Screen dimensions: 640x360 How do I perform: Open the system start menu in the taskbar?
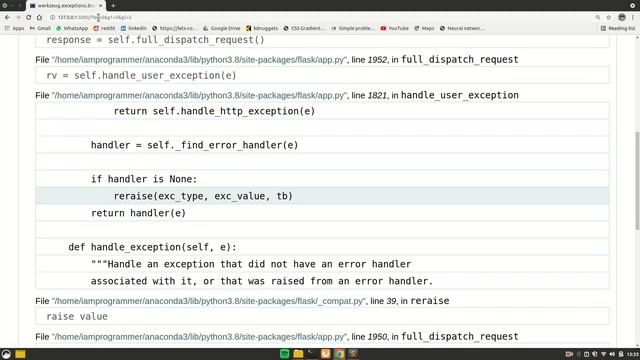point(6,354)
